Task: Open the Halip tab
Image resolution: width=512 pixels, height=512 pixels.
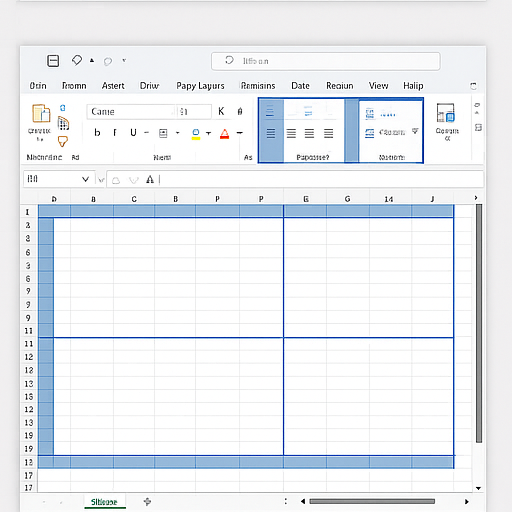Action: pos(413,86)
